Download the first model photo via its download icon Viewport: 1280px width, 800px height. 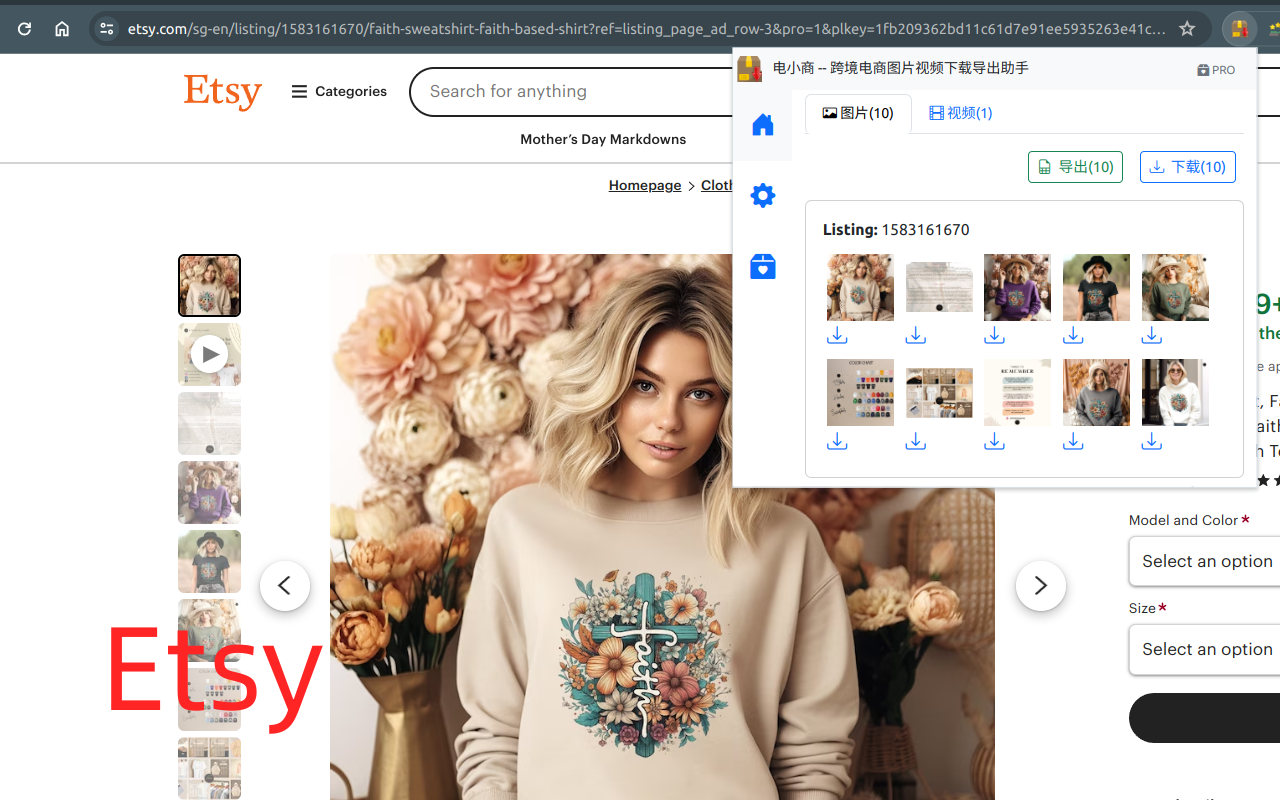pos(837,334)
